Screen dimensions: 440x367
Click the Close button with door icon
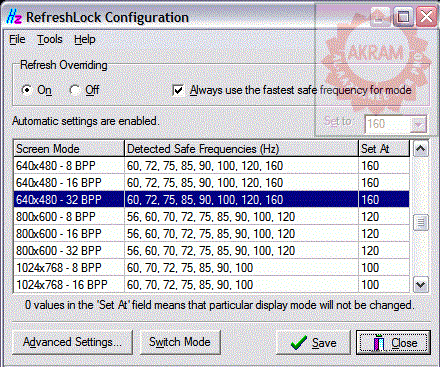coord(393,342)
